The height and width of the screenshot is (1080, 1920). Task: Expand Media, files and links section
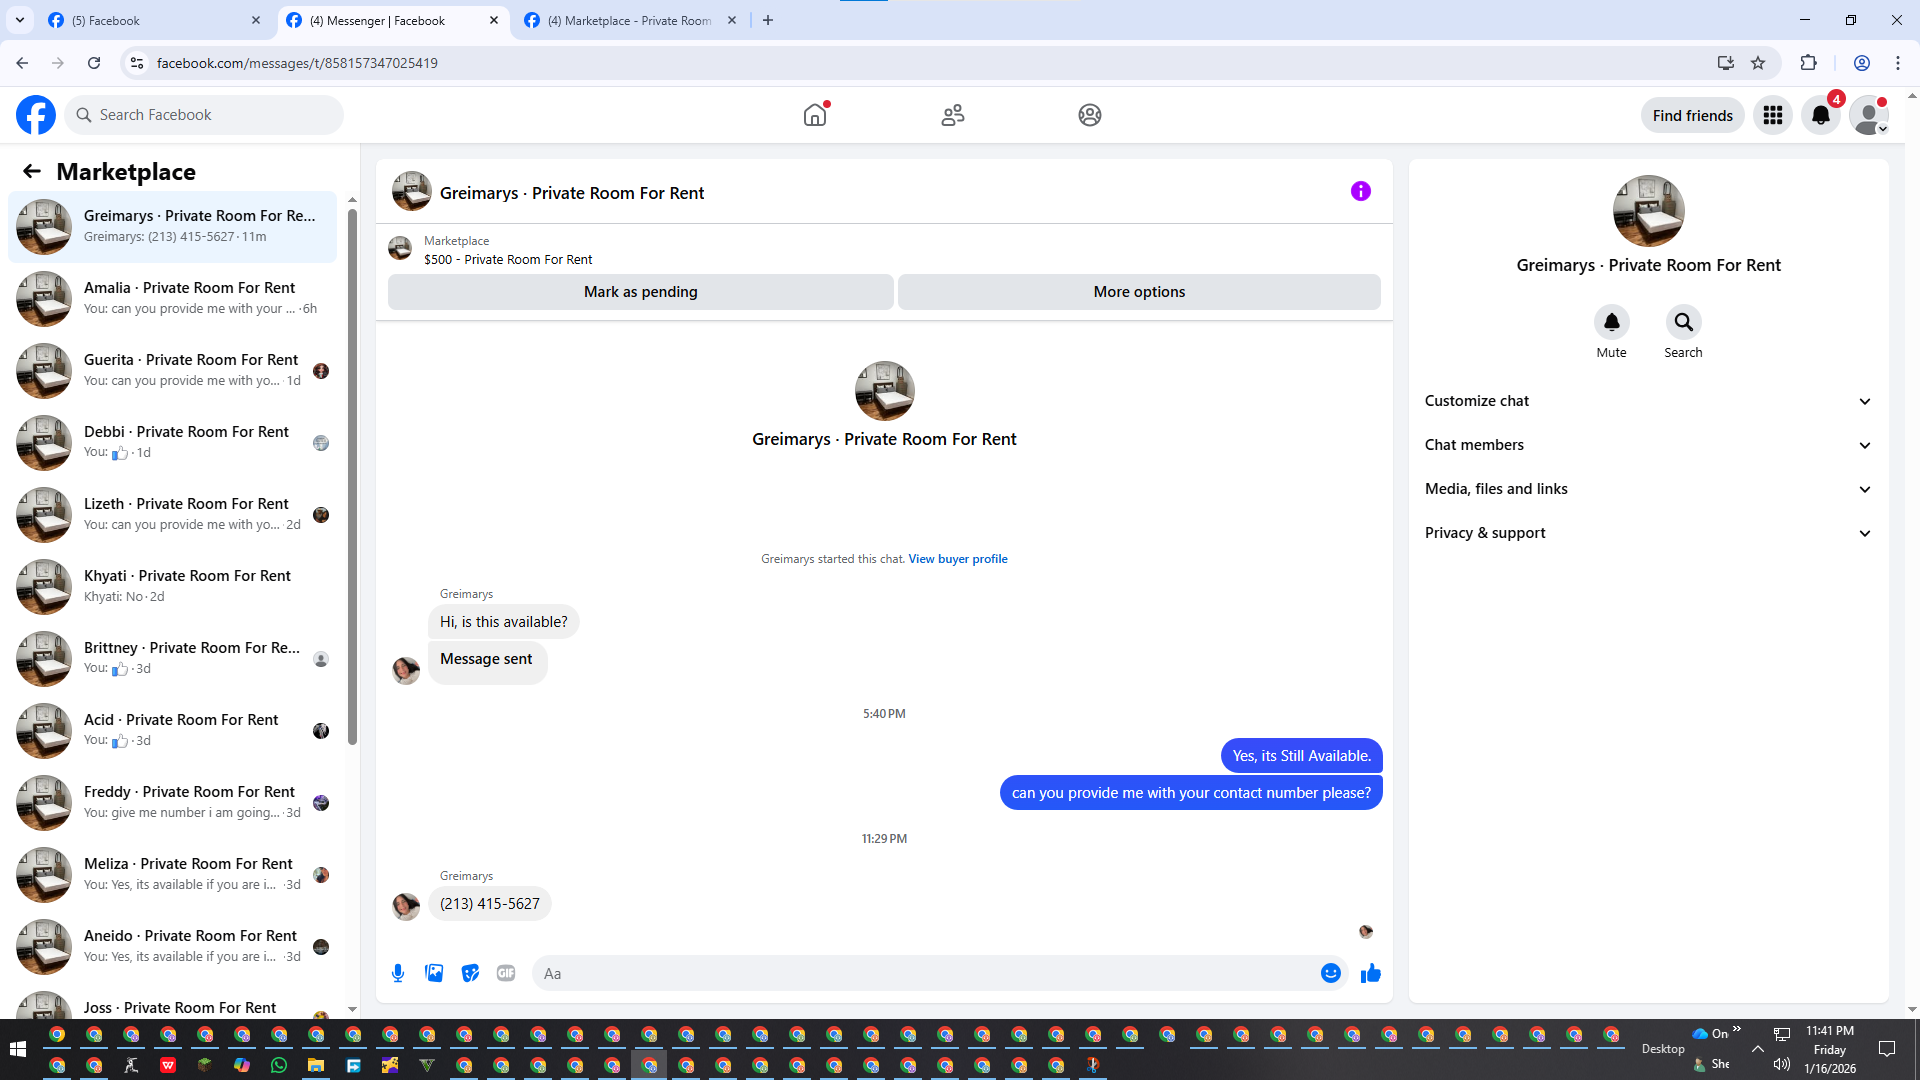tap(1647, 489)
